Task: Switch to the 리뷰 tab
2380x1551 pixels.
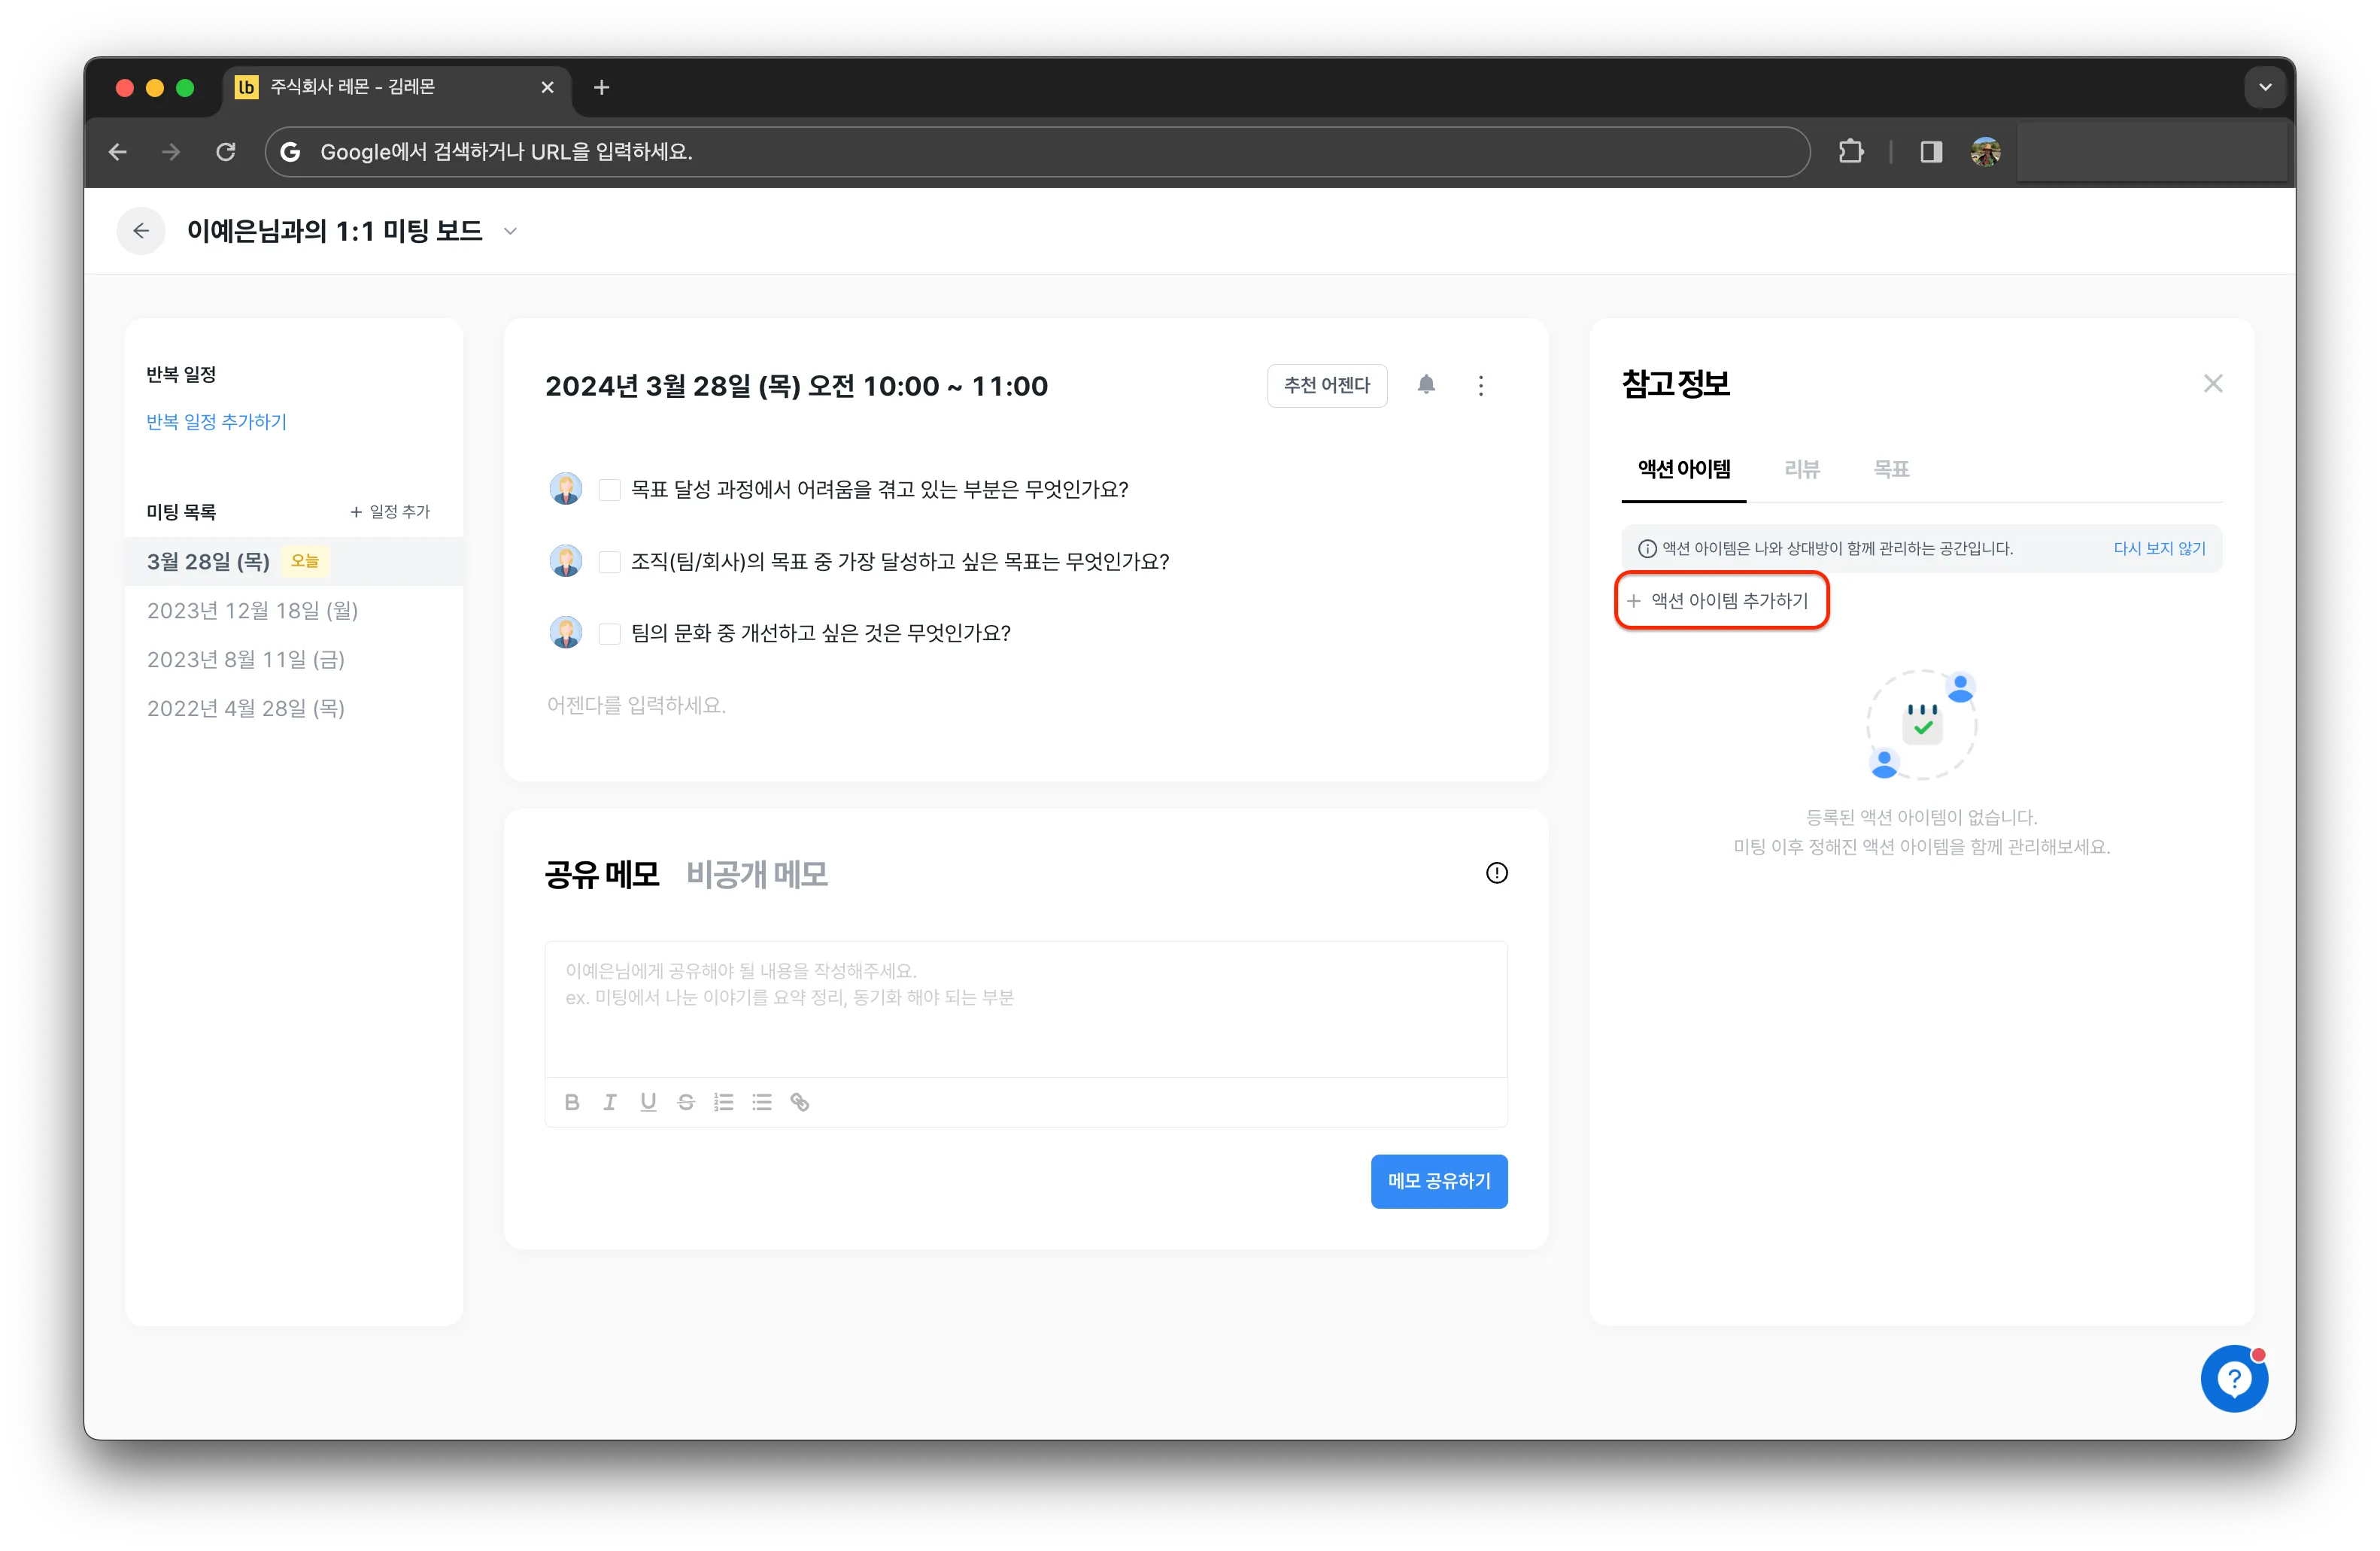Action: tap(1802, 469)
